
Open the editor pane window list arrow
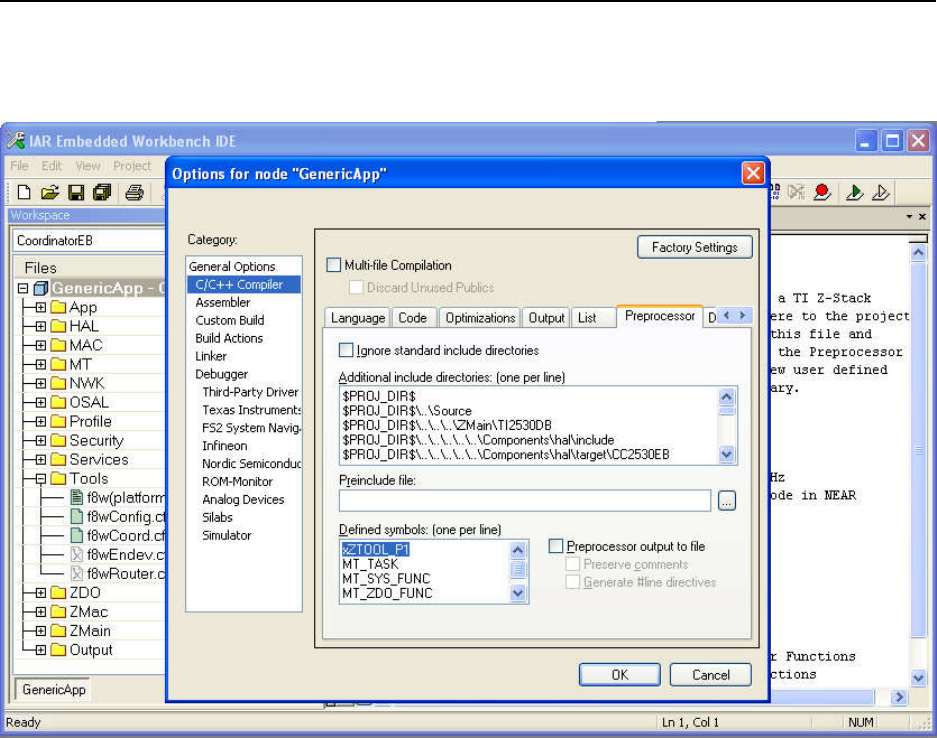(x=909, y=216)
